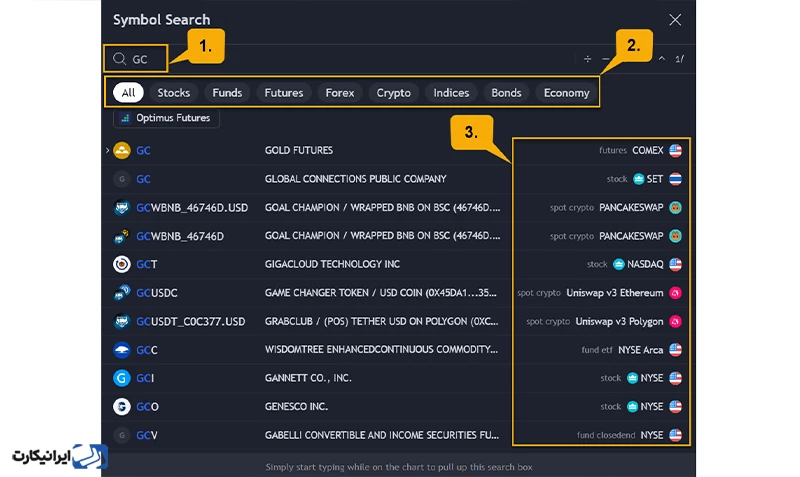The width and height of the screenshot is (800, 477).
Task: Click the Genesco GCO logo icon
Action: pos(121,407)
